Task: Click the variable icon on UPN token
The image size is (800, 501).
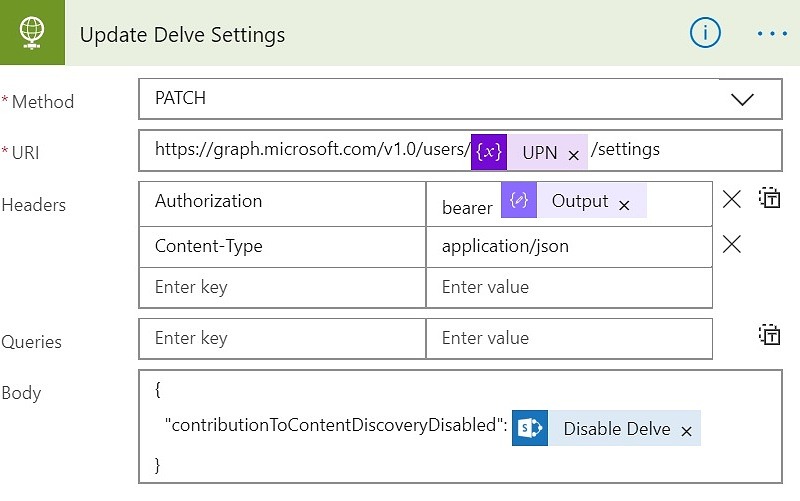Action: coord(489,152)
